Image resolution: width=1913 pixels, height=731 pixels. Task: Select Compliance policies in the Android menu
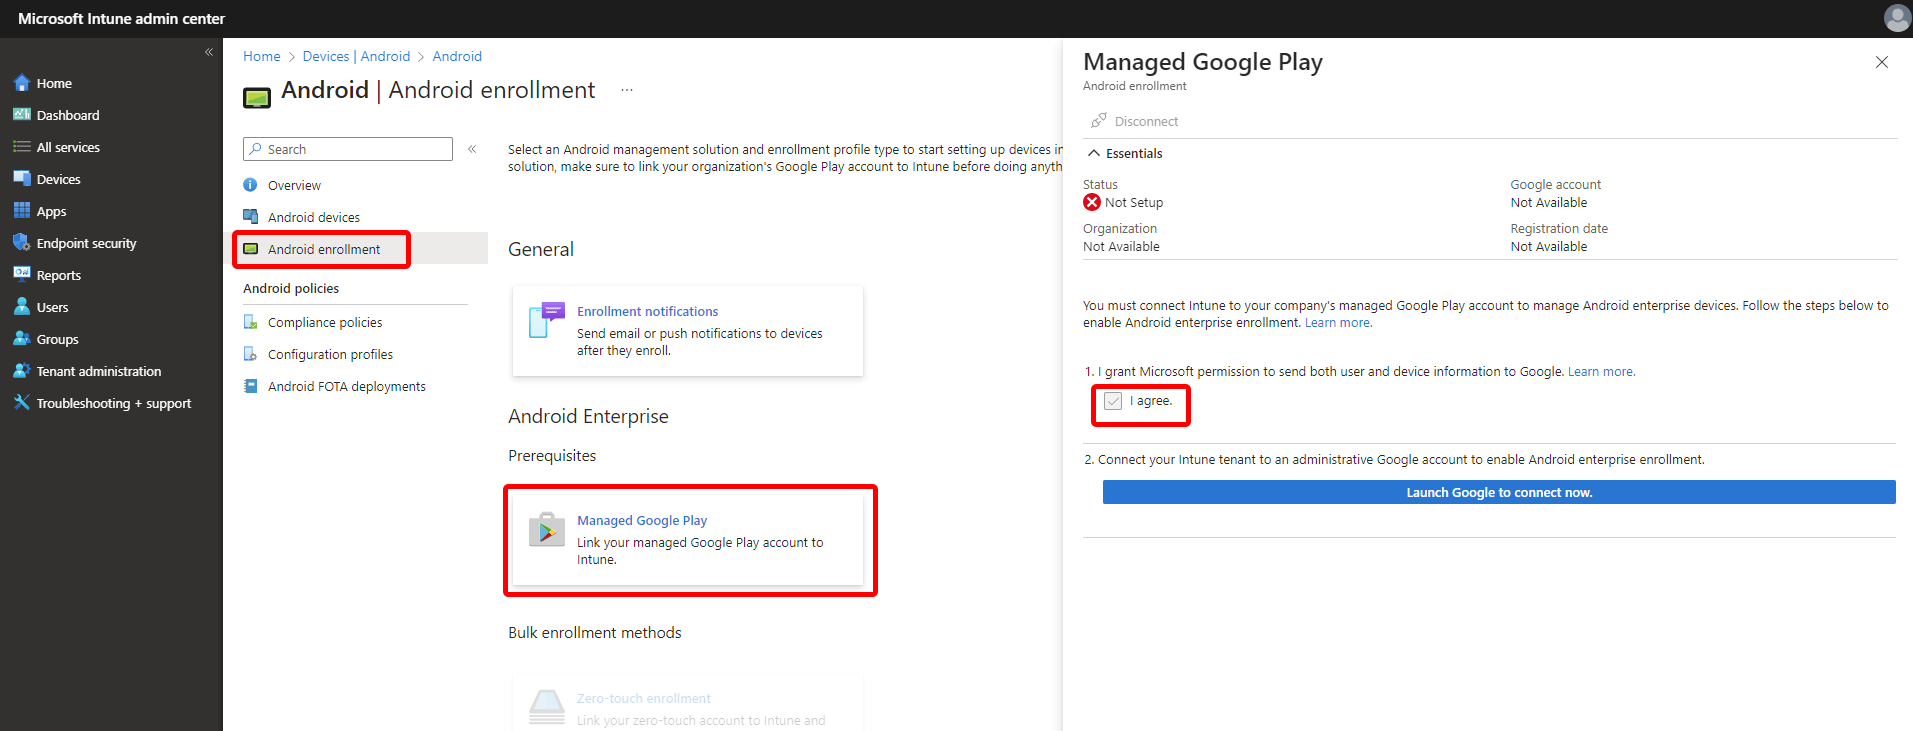[324, 322]
